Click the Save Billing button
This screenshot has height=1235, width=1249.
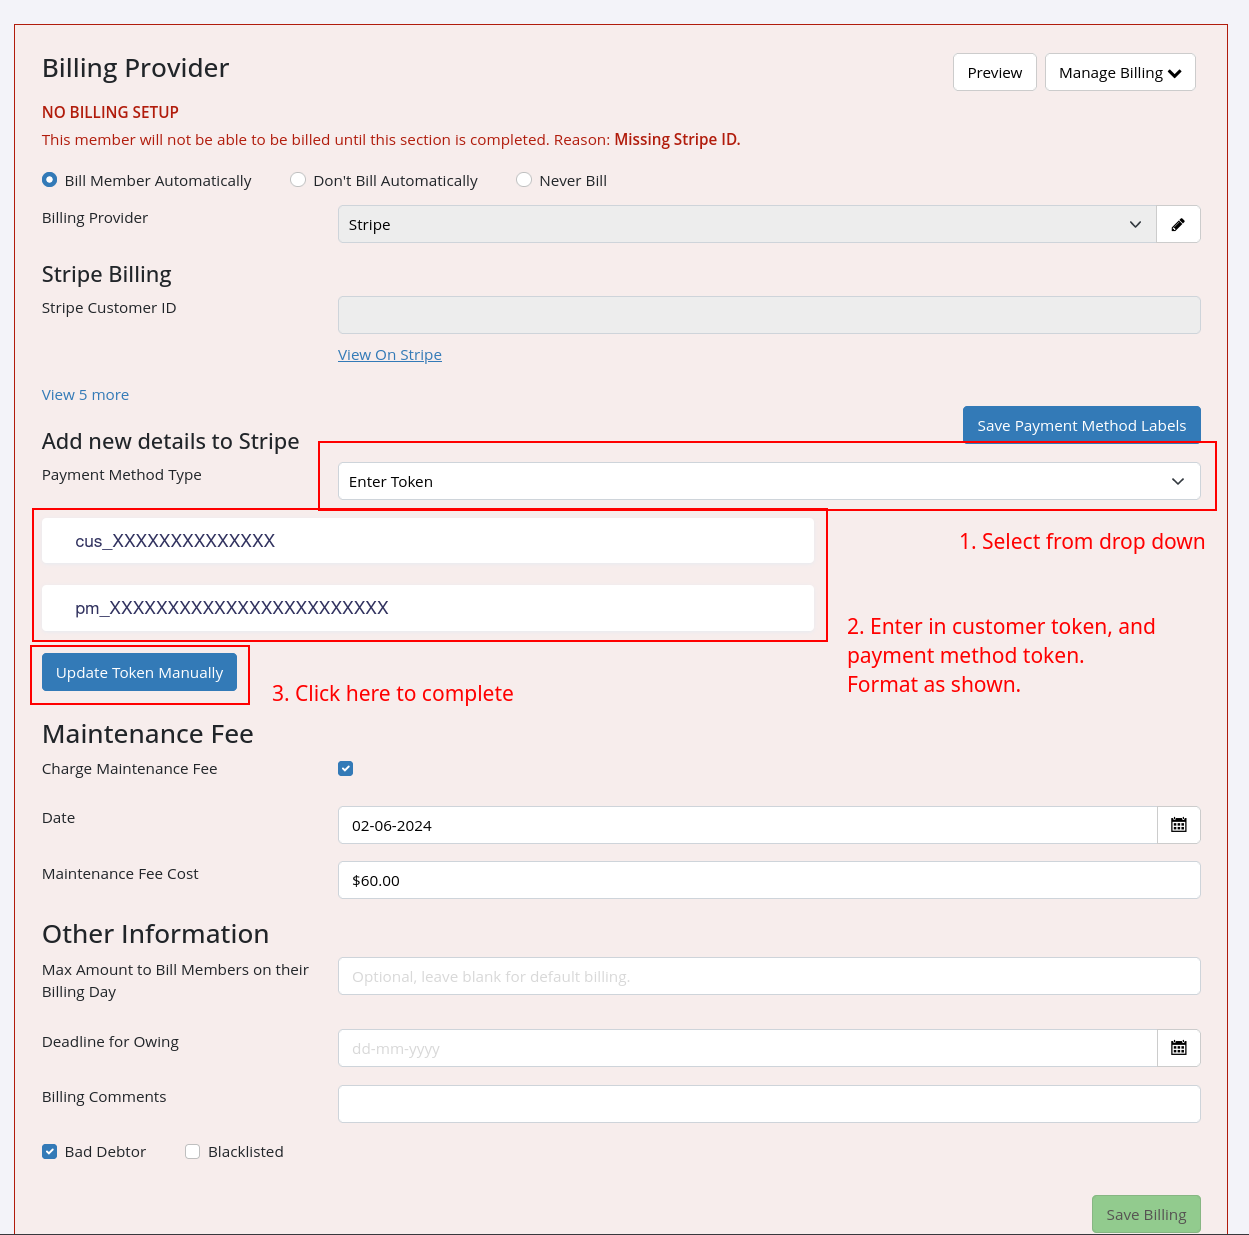click(x=1146, y=1214)
